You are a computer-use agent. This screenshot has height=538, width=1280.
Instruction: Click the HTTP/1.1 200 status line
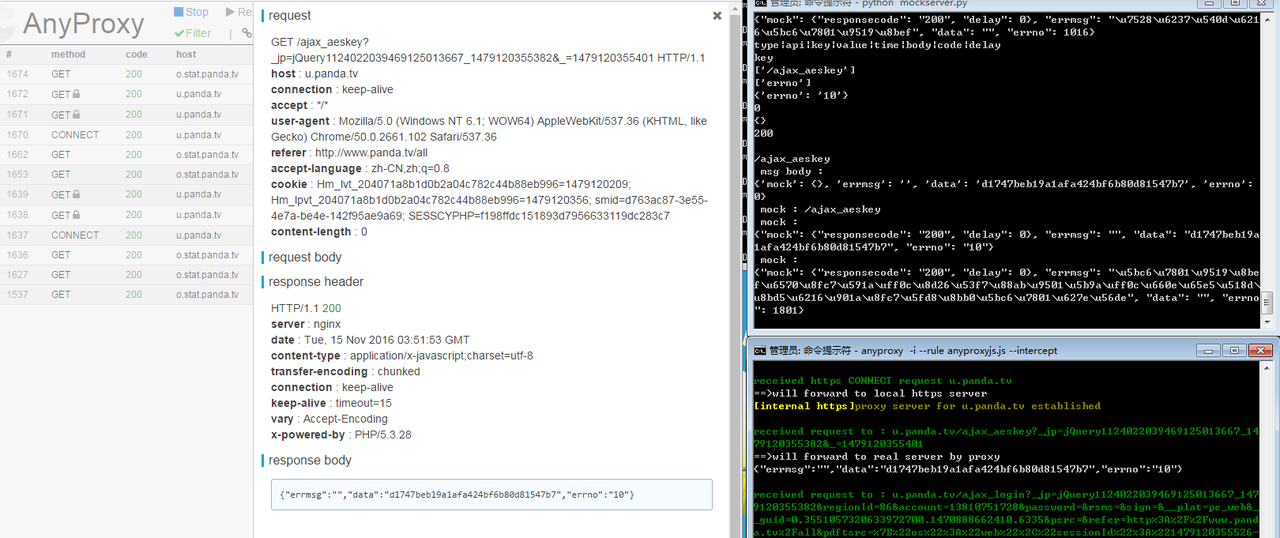(x=306, y=309)
